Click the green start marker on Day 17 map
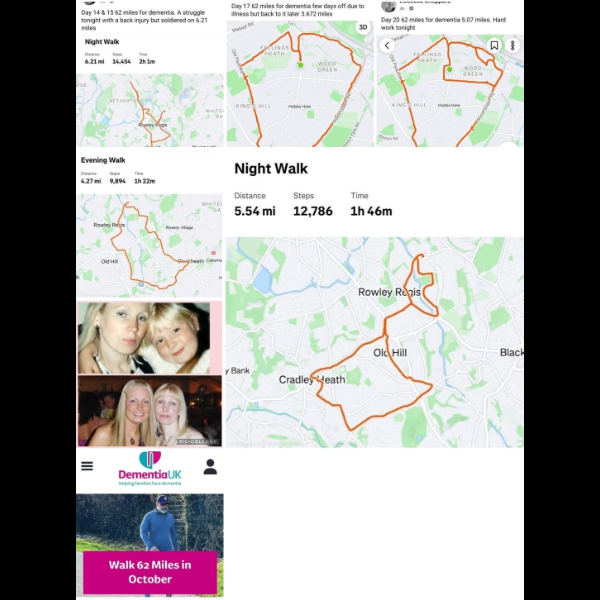This screenshot has width=600, height=600. click(300, 65)
